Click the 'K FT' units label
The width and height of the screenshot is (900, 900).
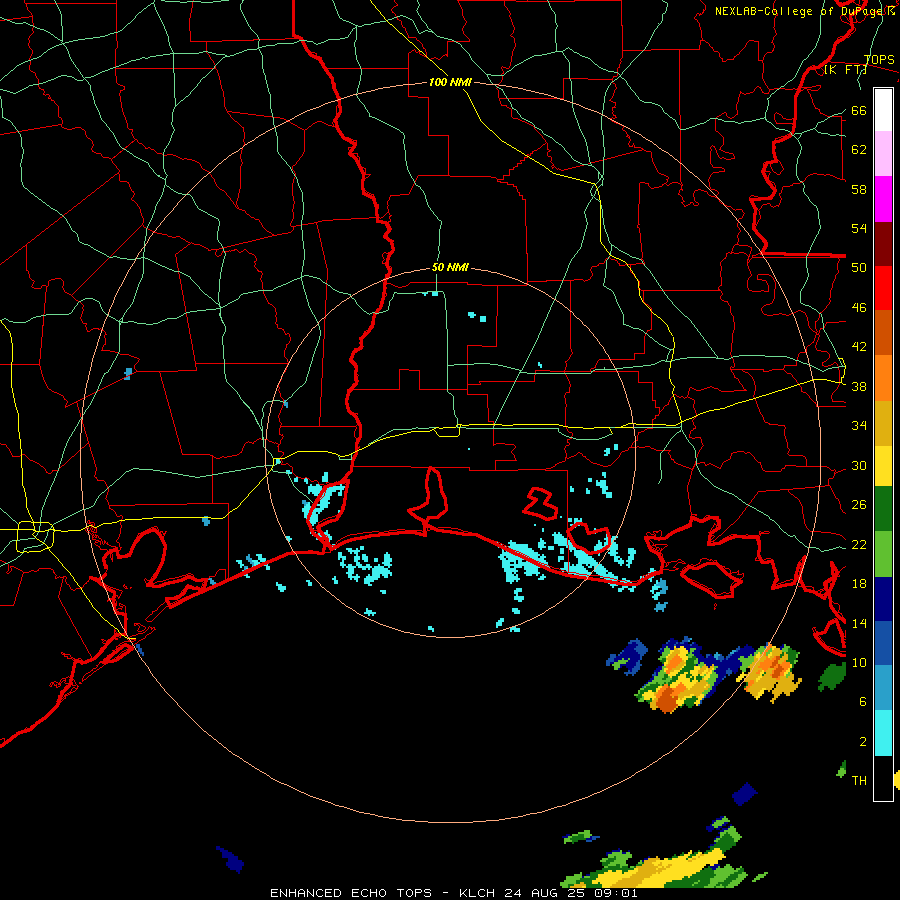tap(845, 70)
